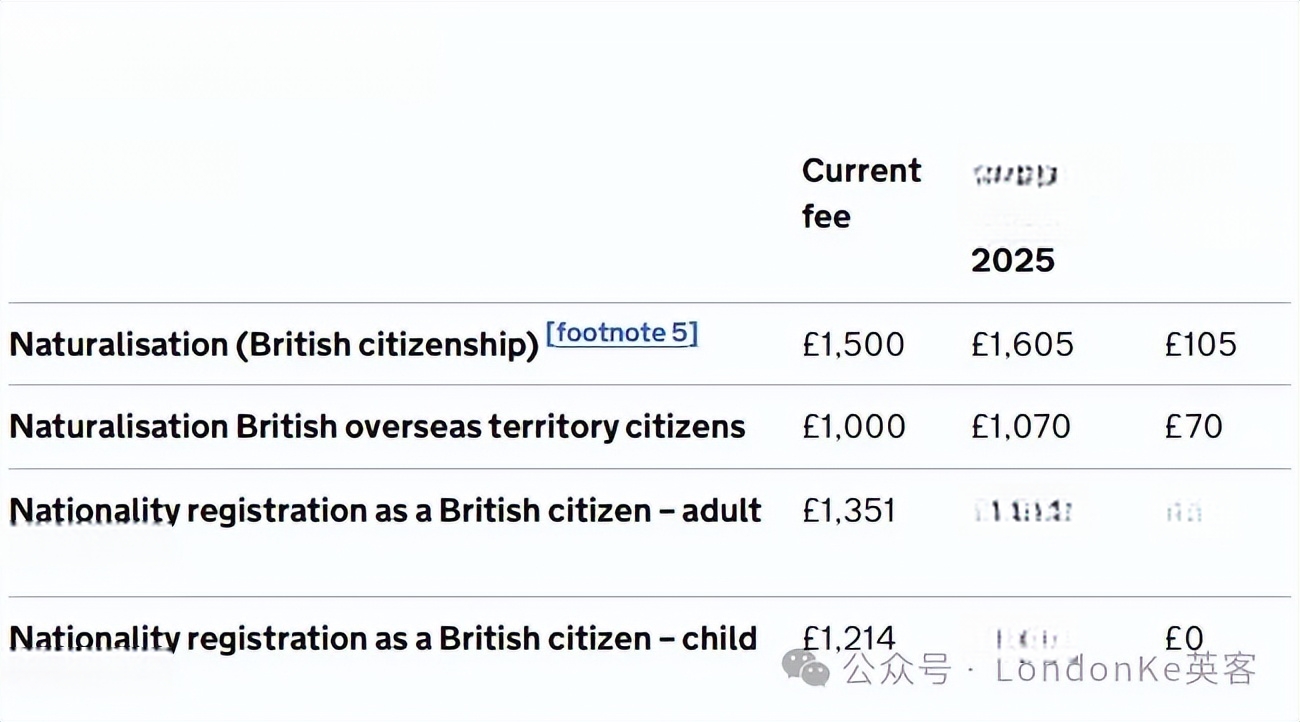Select the £70 increase value
1300x722 pixels.
coord(1193,427)
